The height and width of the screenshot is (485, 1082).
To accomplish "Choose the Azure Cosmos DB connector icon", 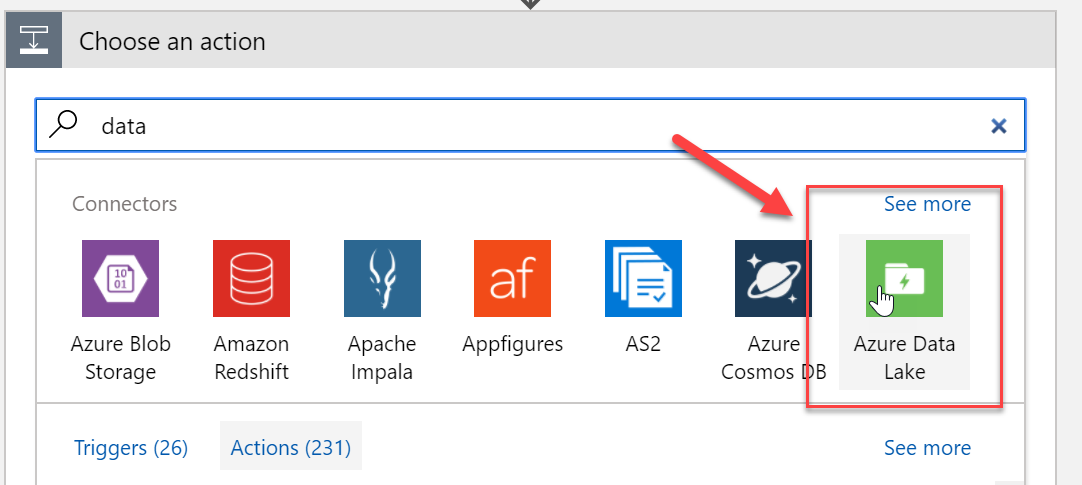I will pos(774,279).
